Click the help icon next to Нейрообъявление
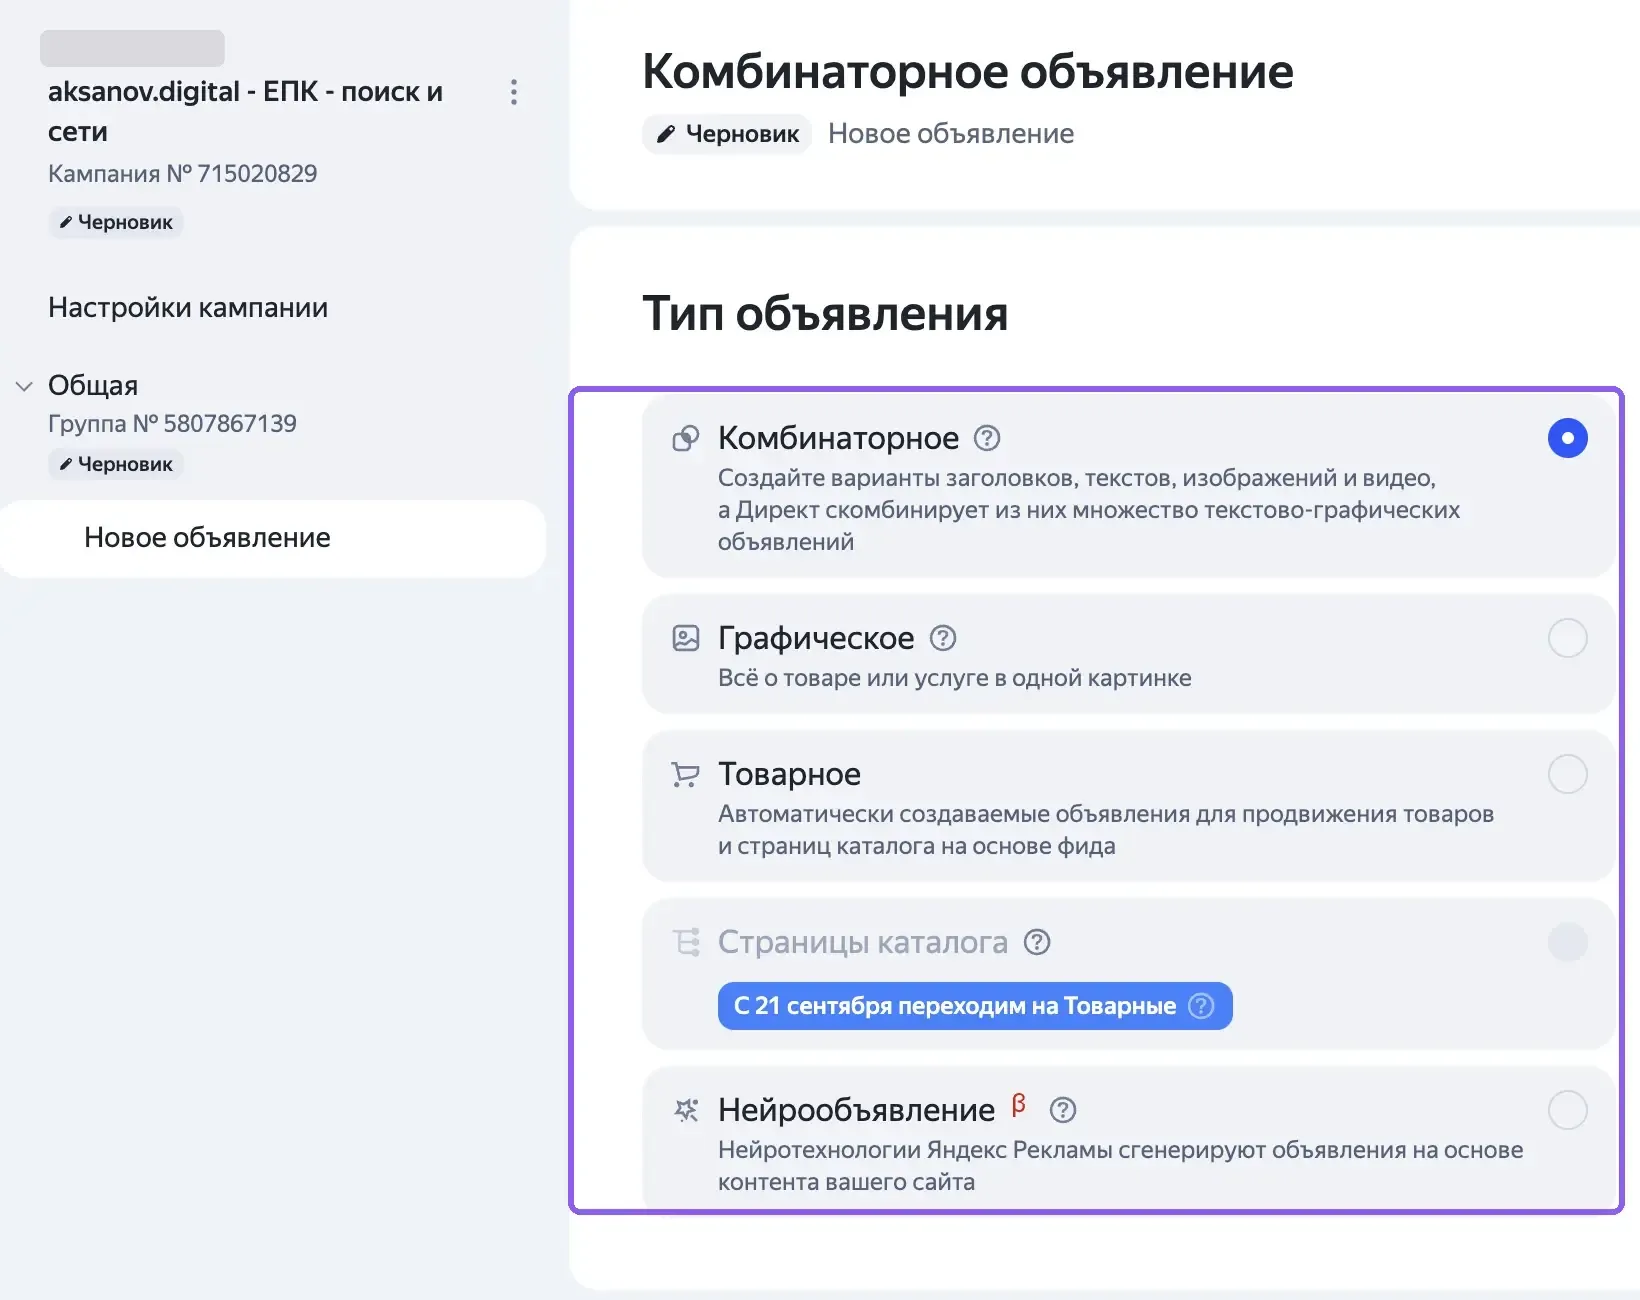This screenshot has height=1300, width=1640. click(1063, 1110)
